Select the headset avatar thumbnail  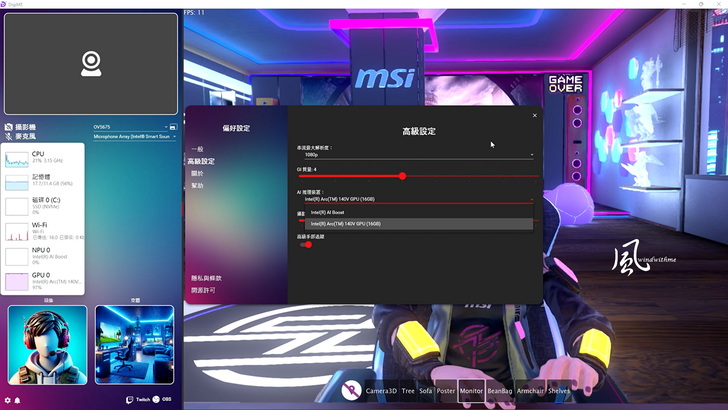[47, 345]
